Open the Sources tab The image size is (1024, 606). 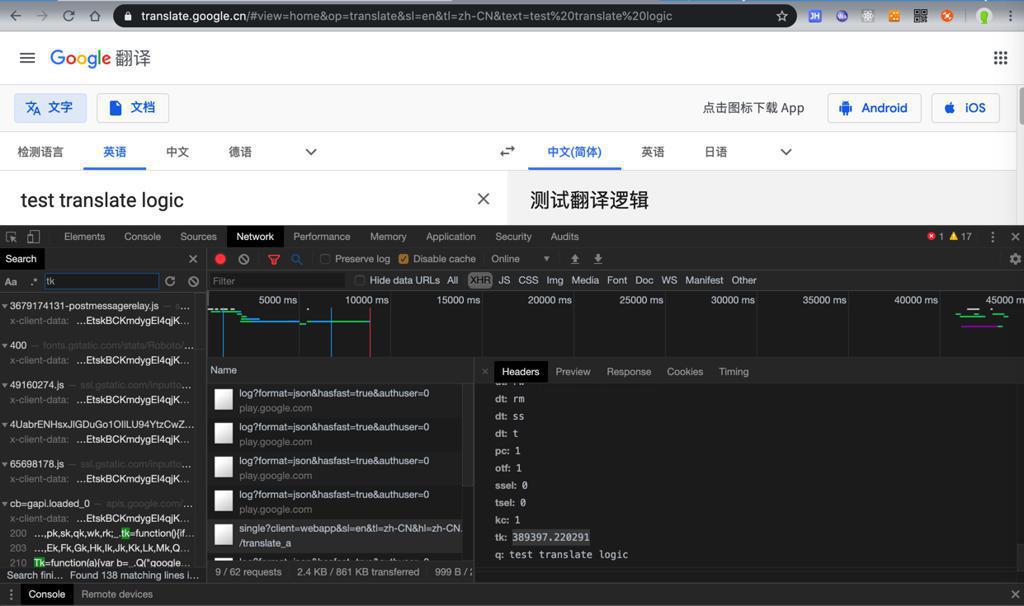coord(199,236)
